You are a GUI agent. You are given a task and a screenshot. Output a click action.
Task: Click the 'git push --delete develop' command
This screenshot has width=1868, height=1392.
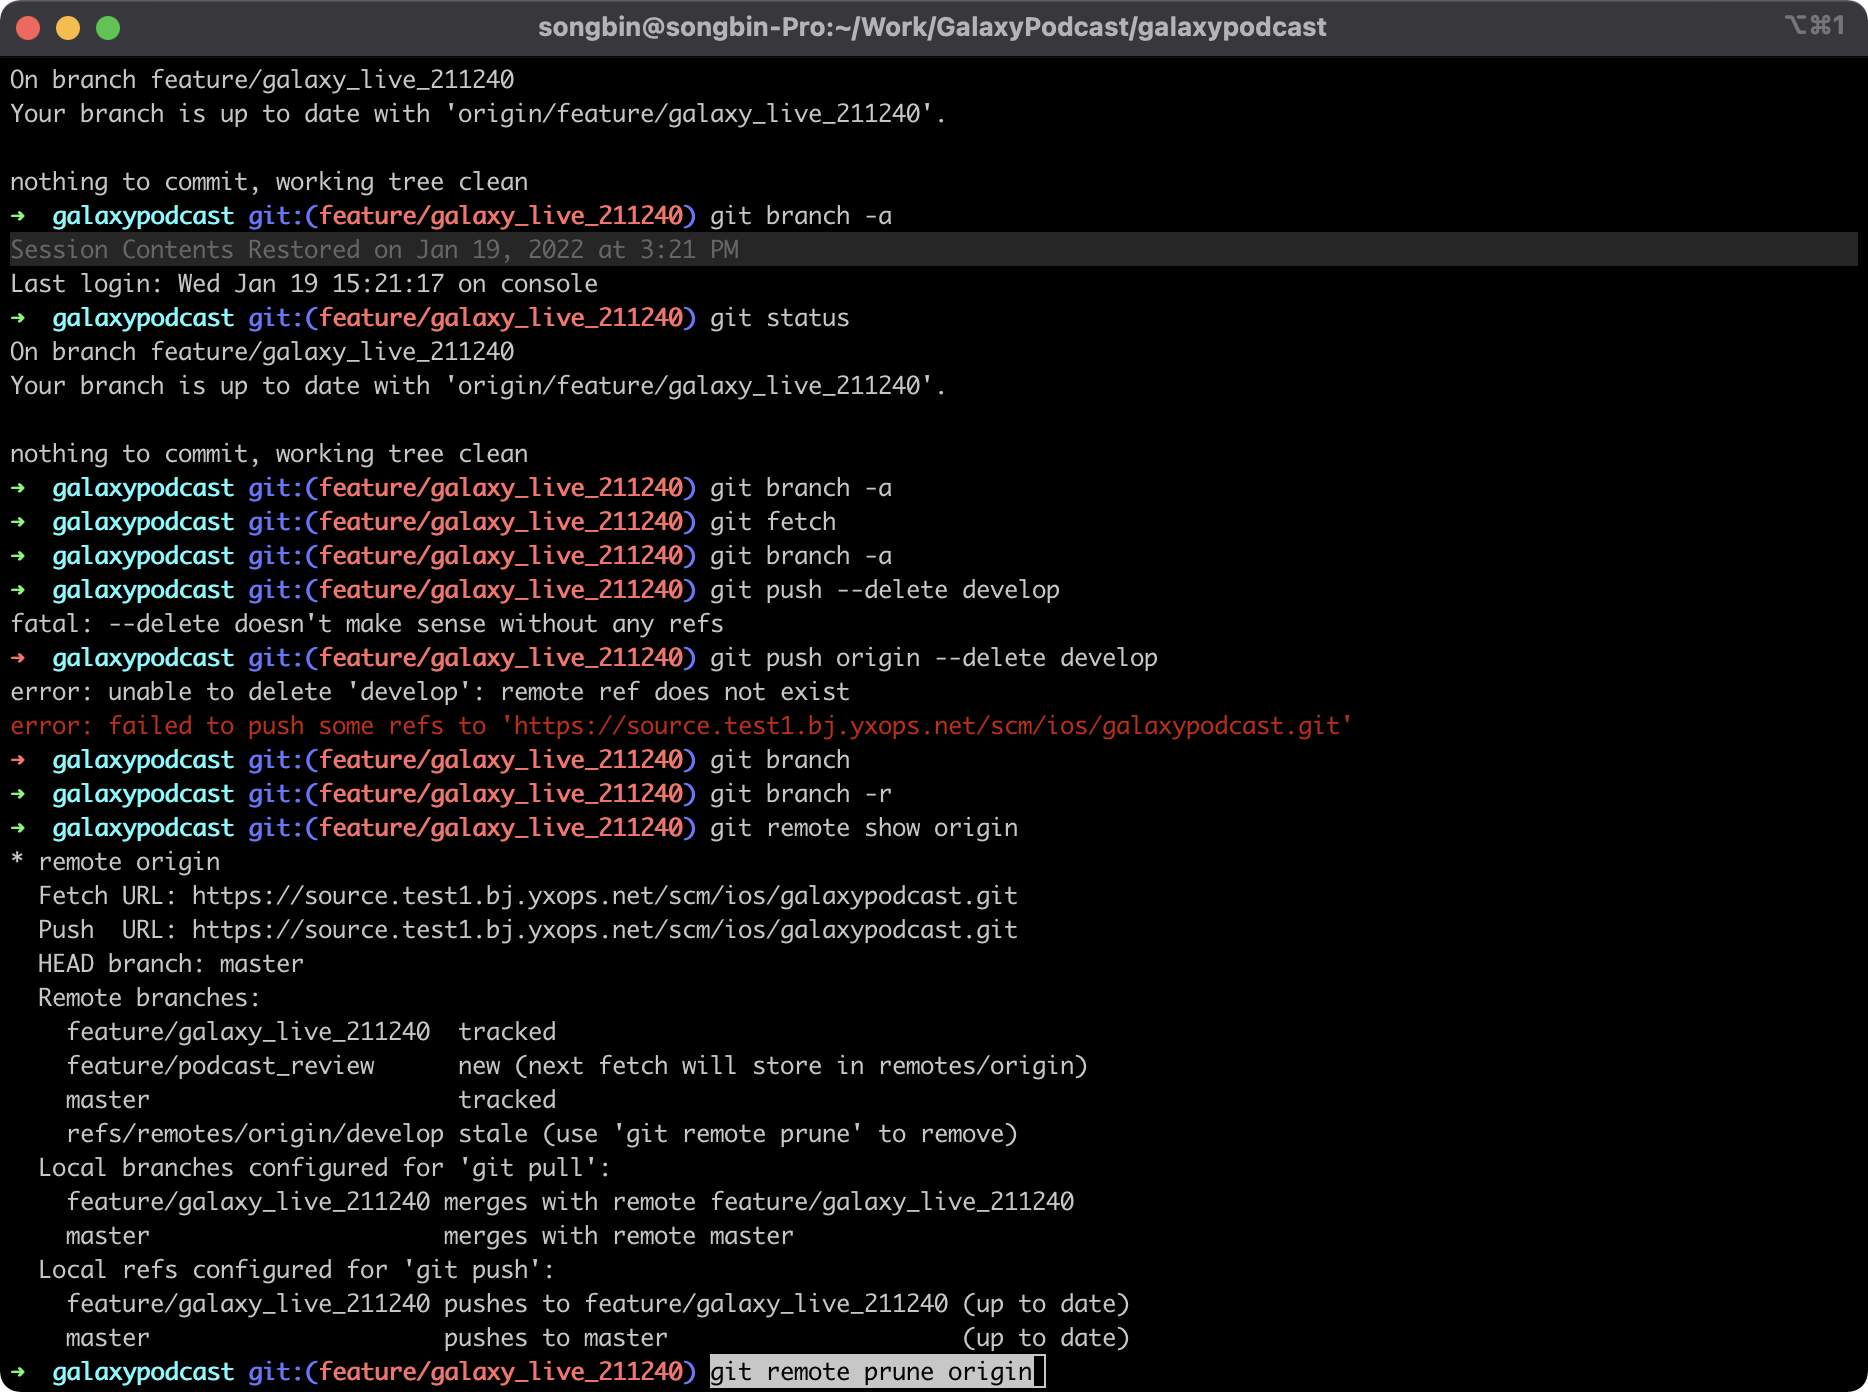point(885,590)
